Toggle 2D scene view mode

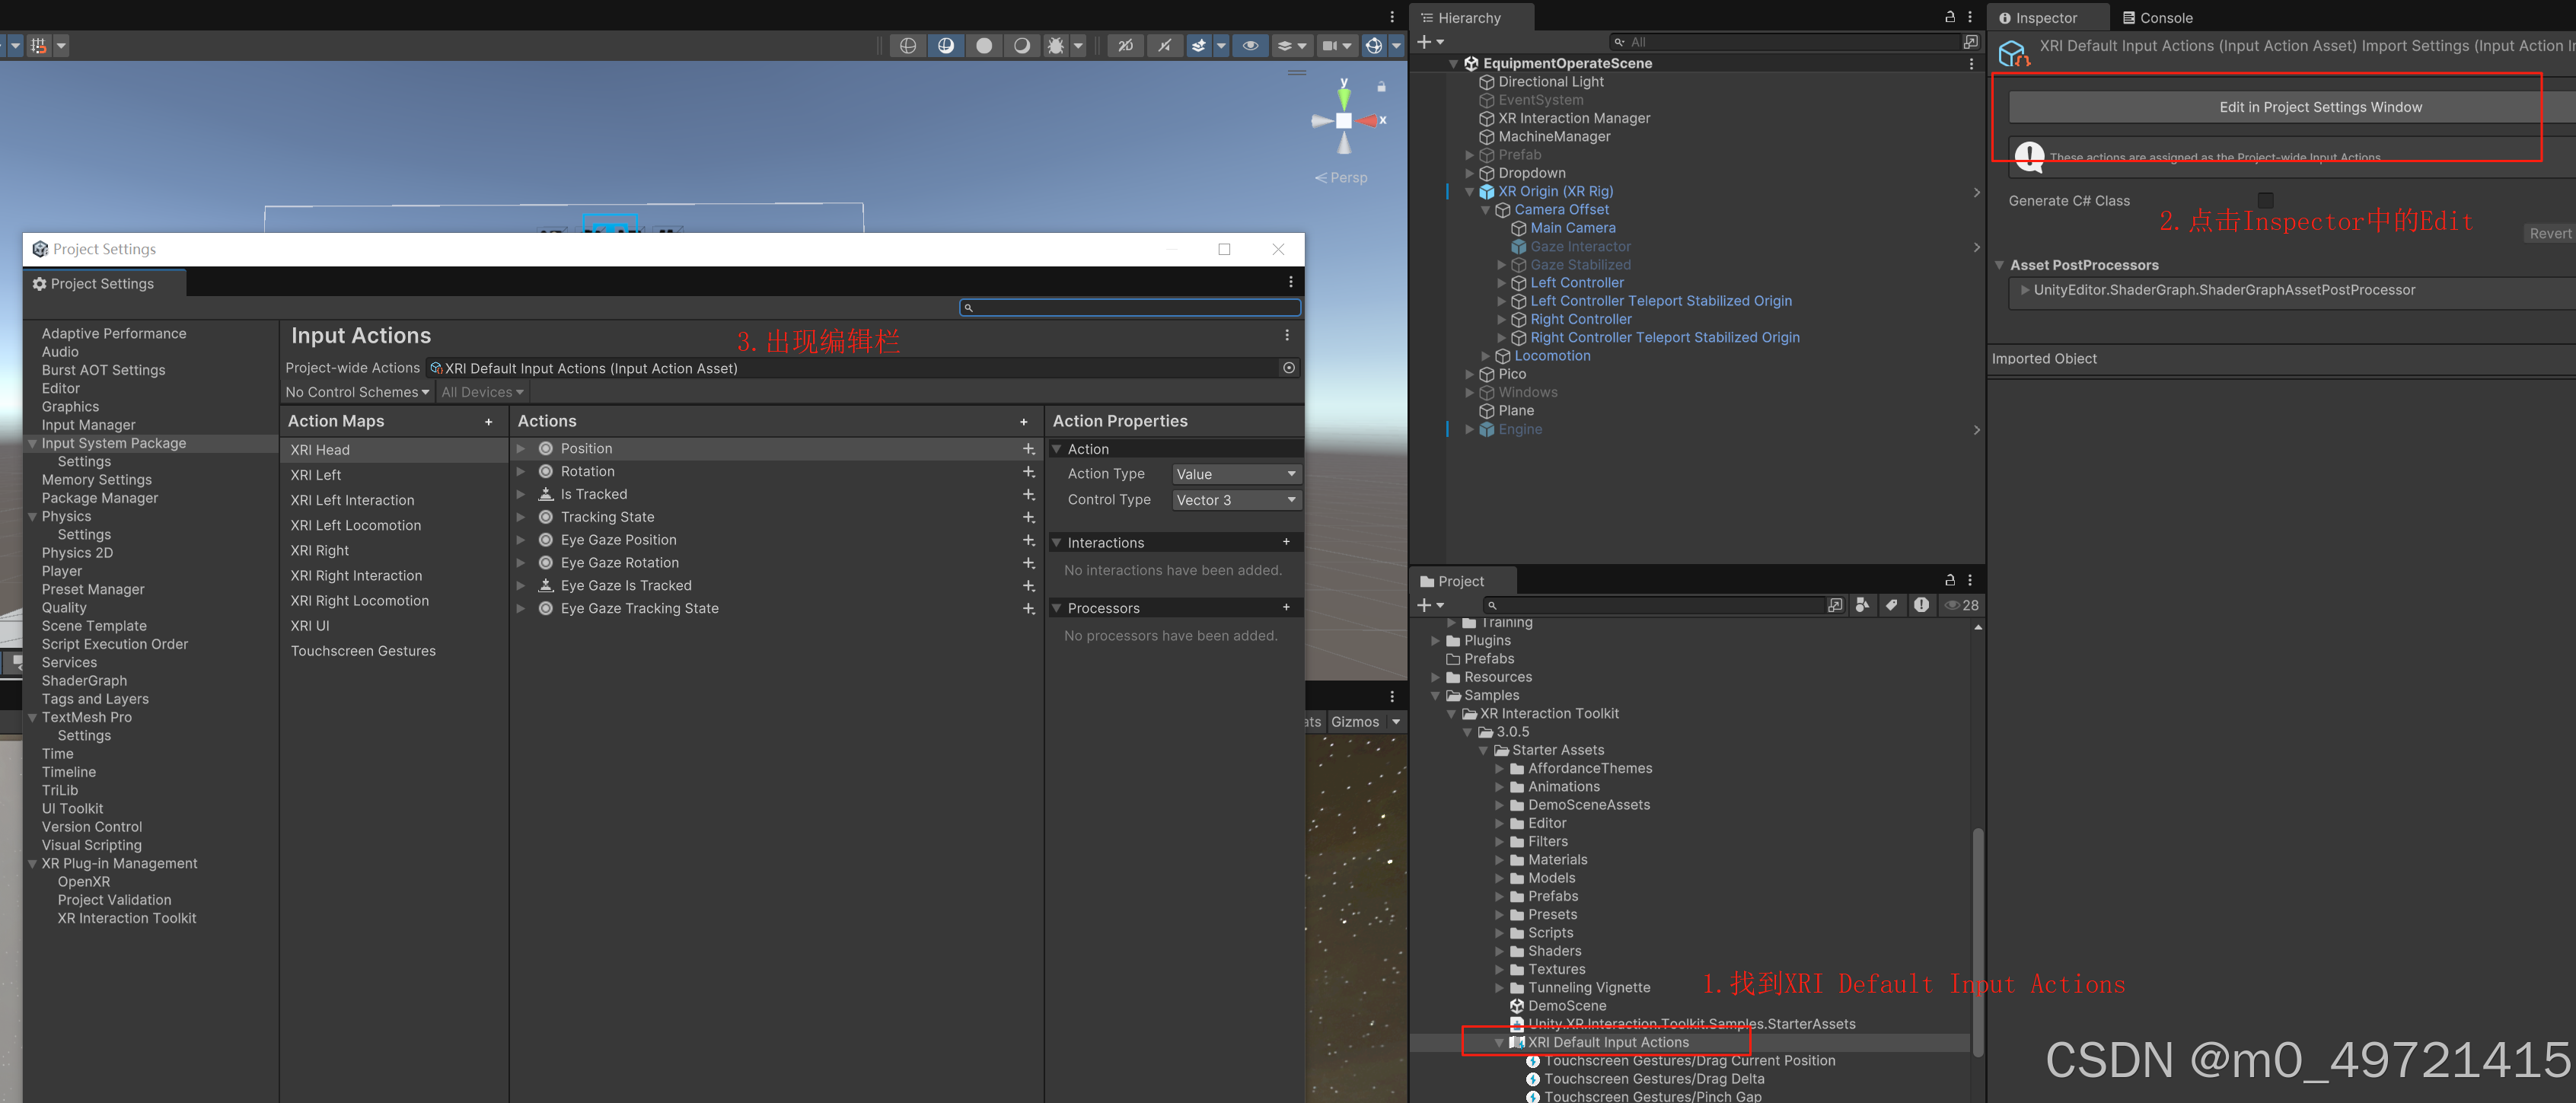point(1125,45)
